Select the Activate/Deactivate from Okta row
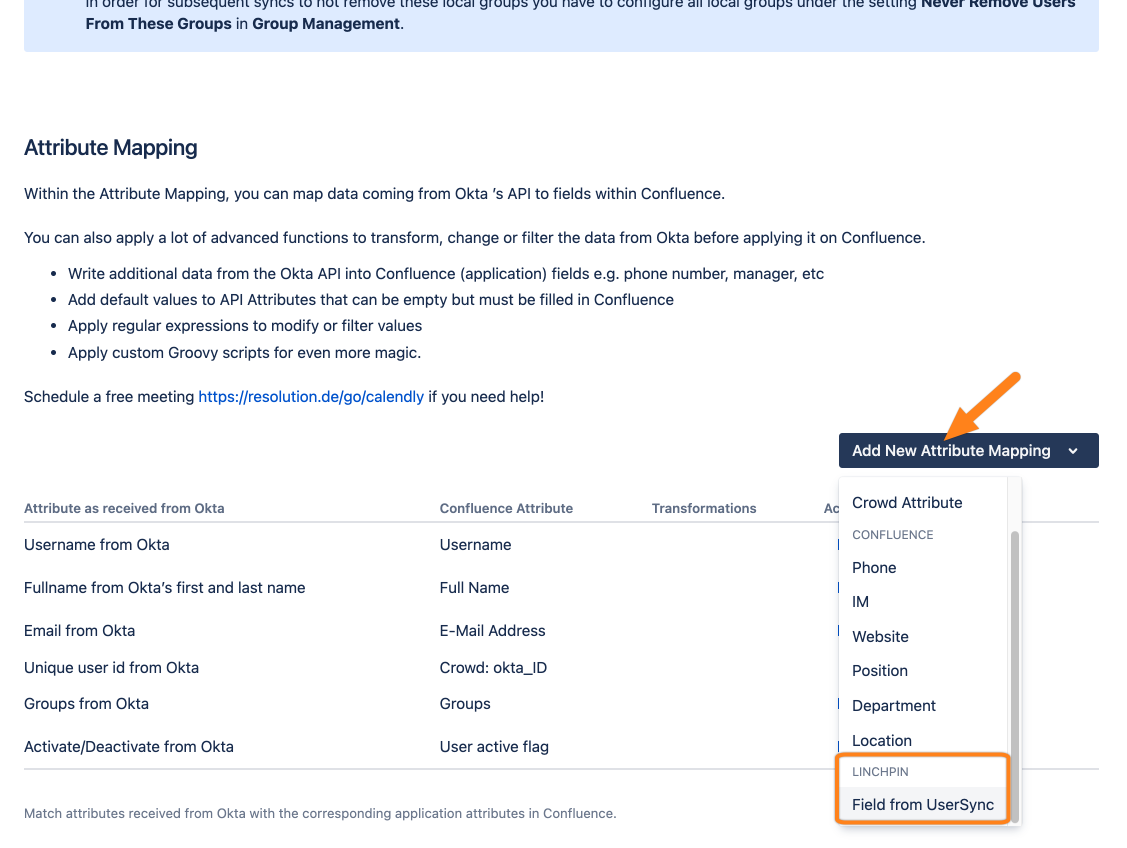 [129, 747]
